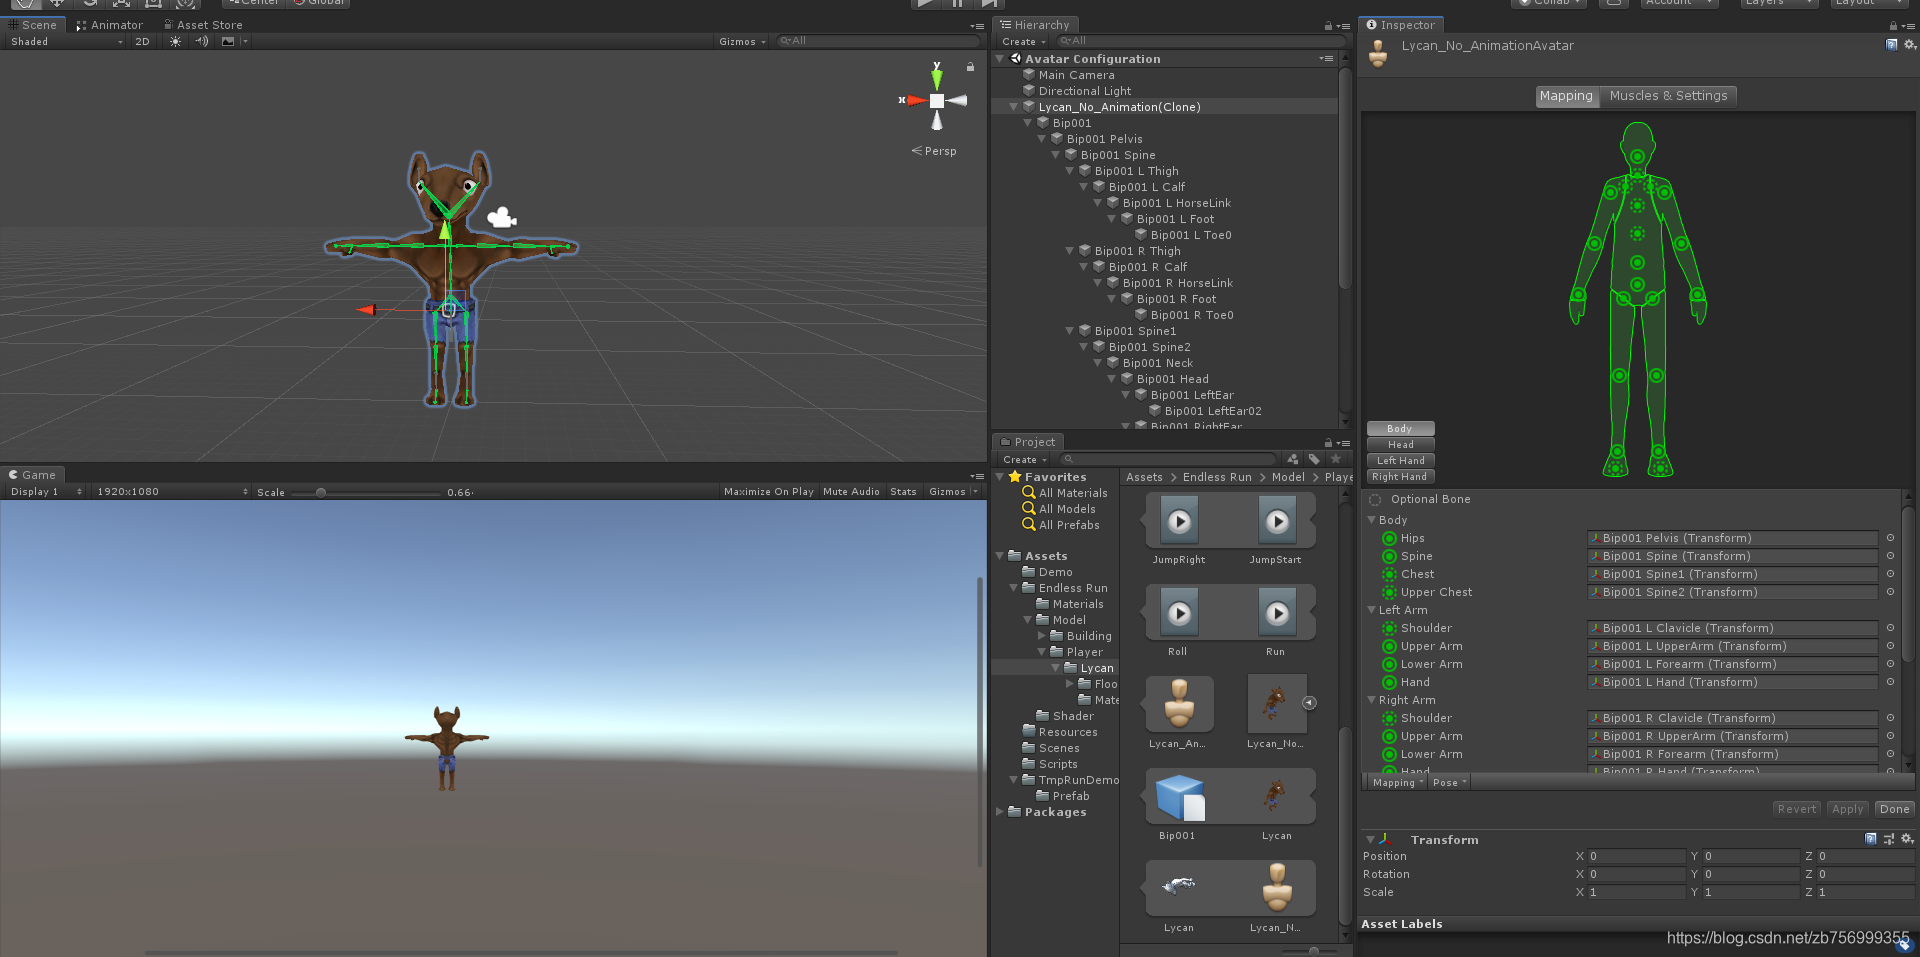The image size is (1920, 957).
Task: Open object picker for Left Lower Arm bone
Action: pos(1890,664)
